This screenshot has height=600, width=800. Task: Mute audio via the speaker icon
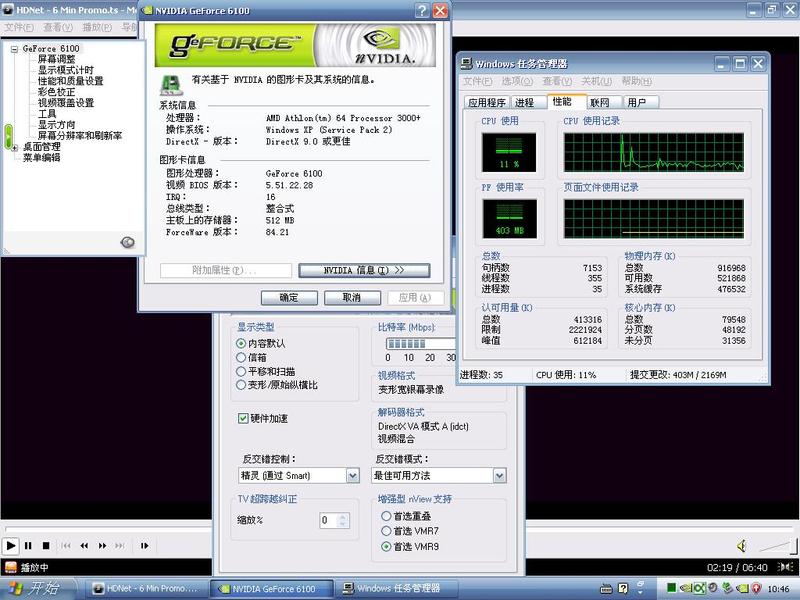pyautogui.click(x=742, y=546)
